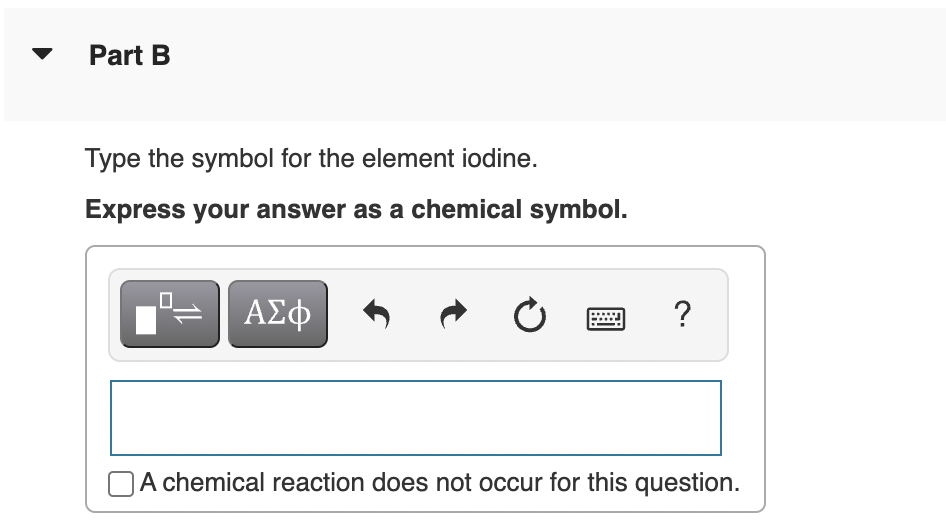Reset the answer with the circular arrow
946x528 pixels.
(530, 314)
